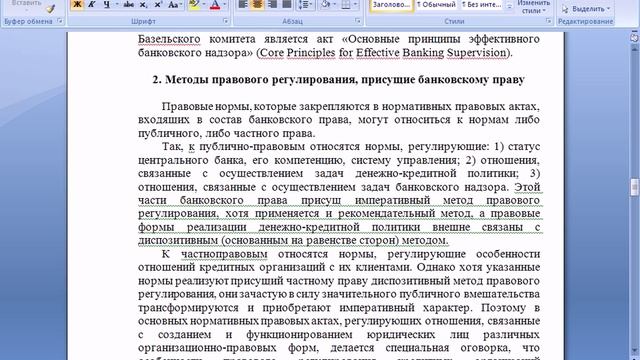The height and width of the screenshot is (360, 640).
Task: Expand the styles gallery list
Action: tap(509, 7)
